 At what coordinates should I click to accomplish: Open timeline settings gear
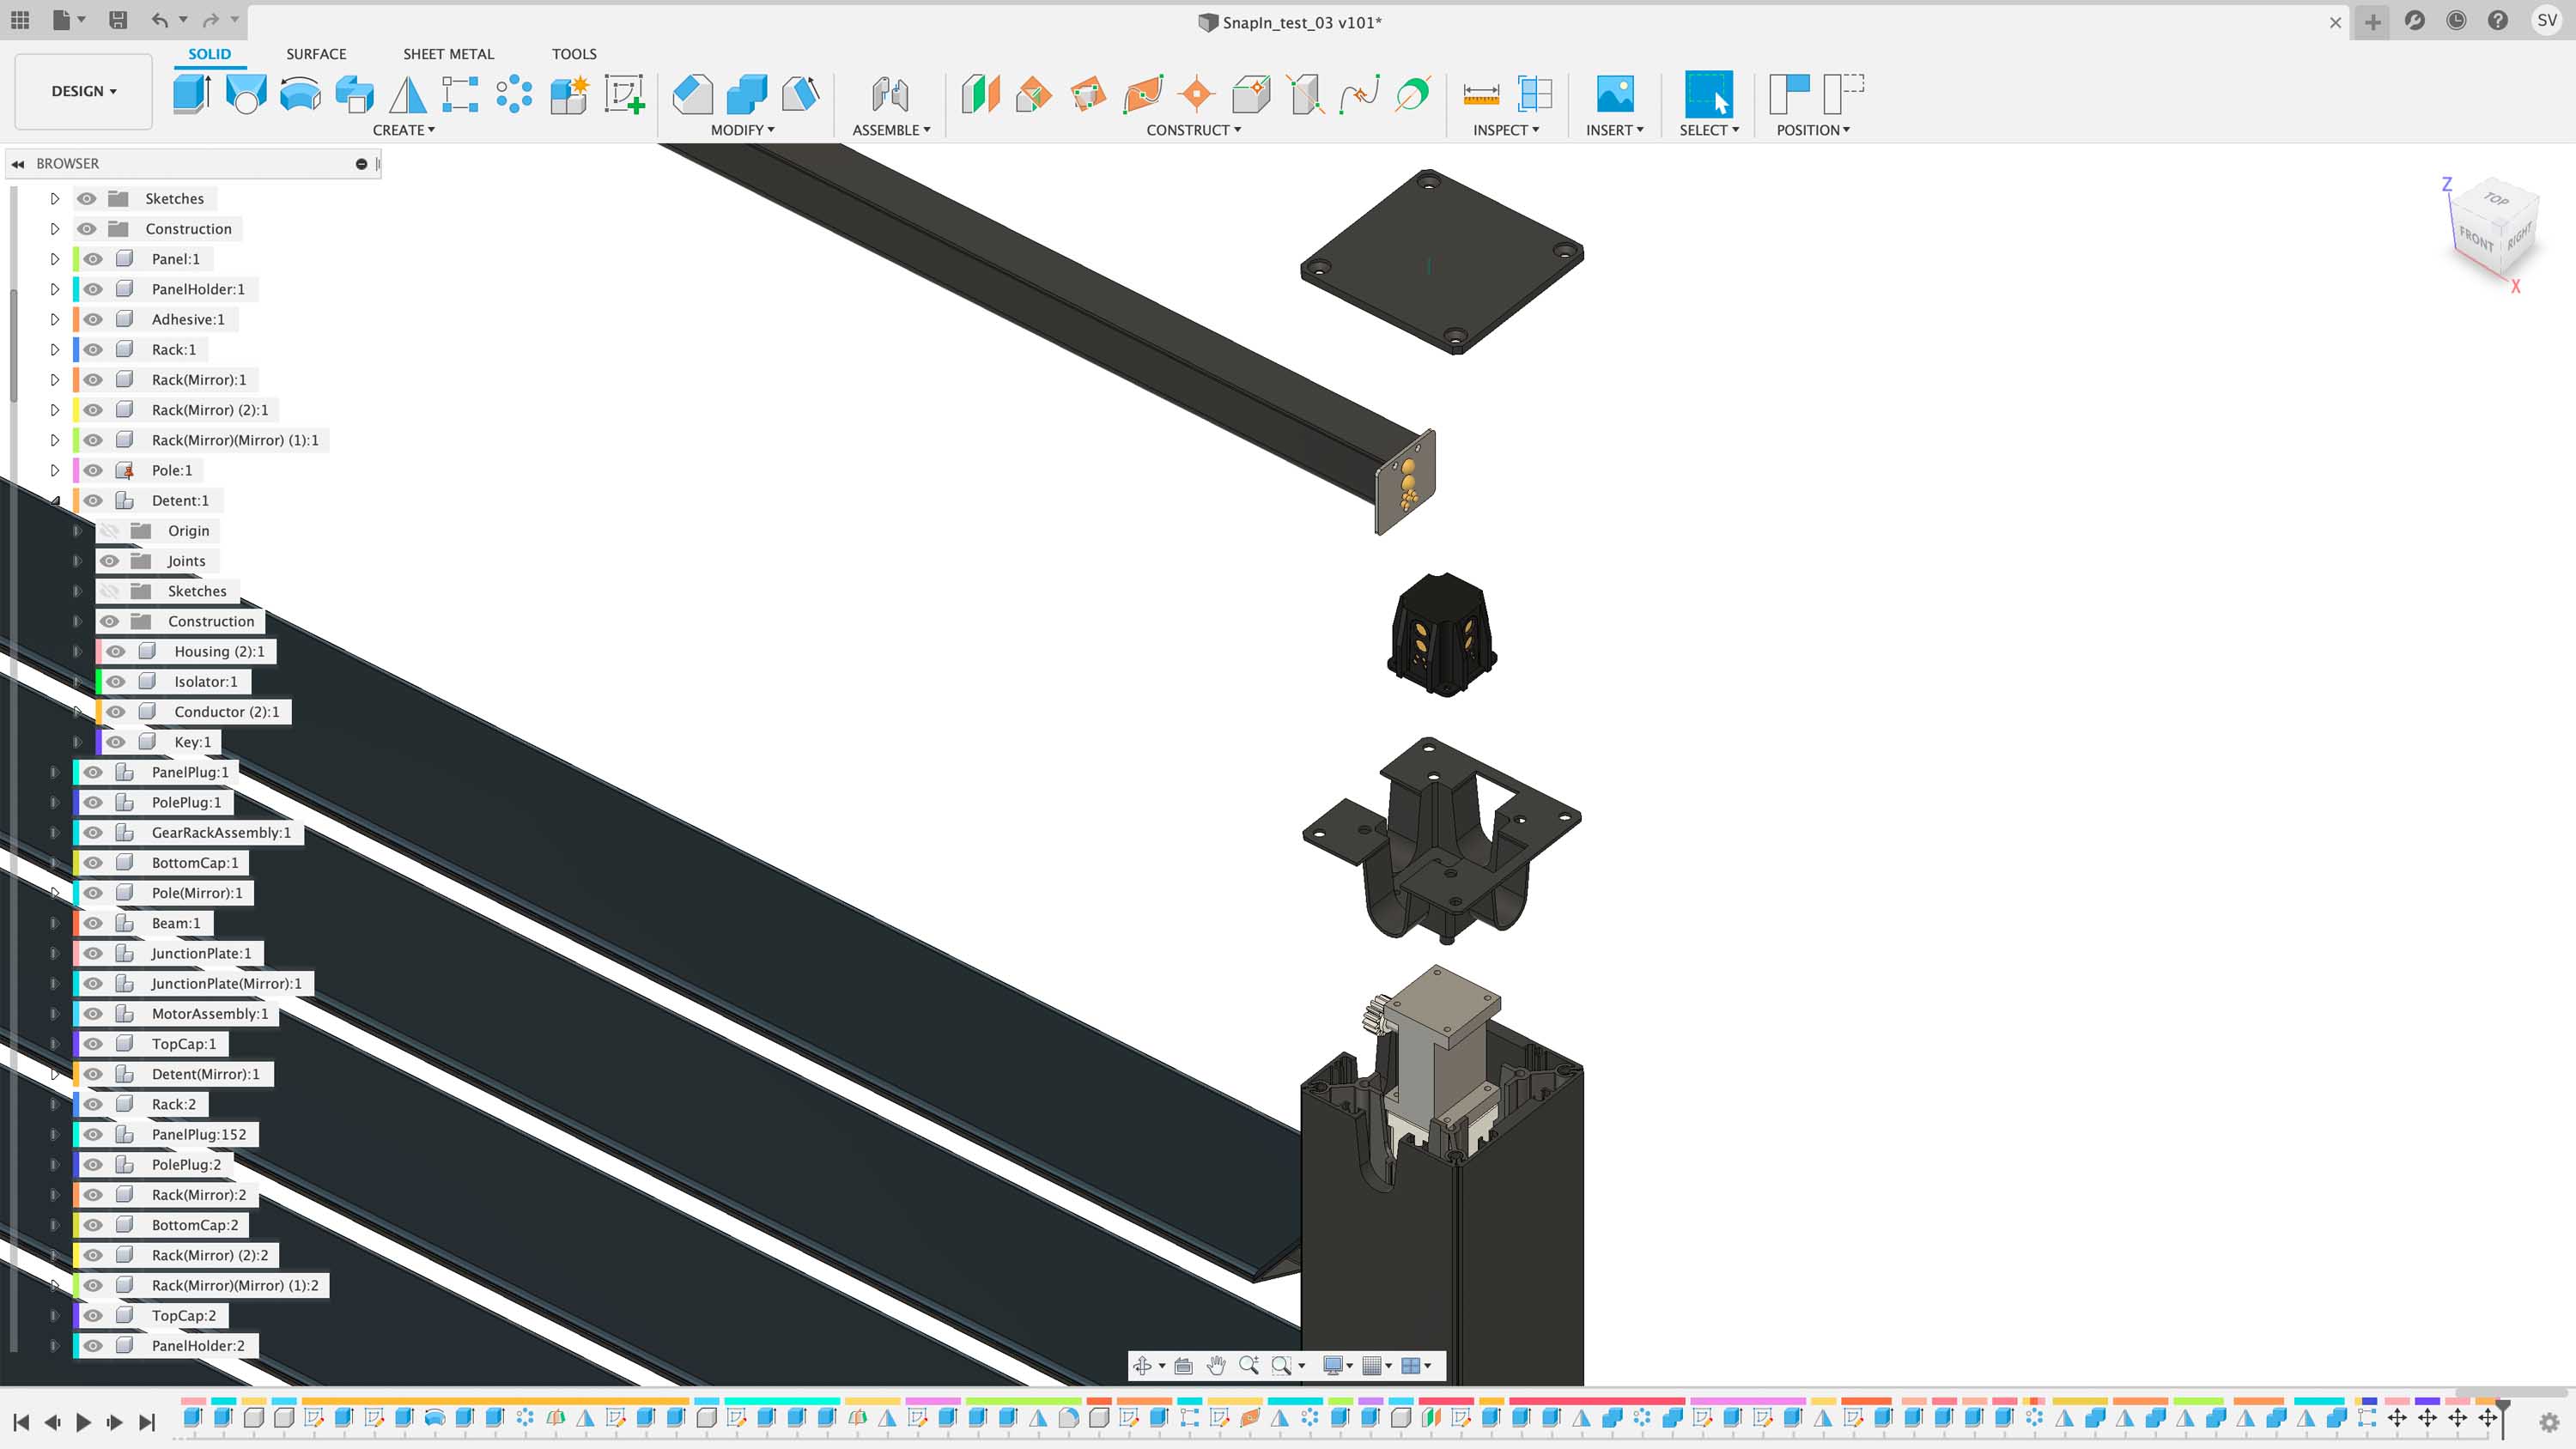coord(2549,1421)
